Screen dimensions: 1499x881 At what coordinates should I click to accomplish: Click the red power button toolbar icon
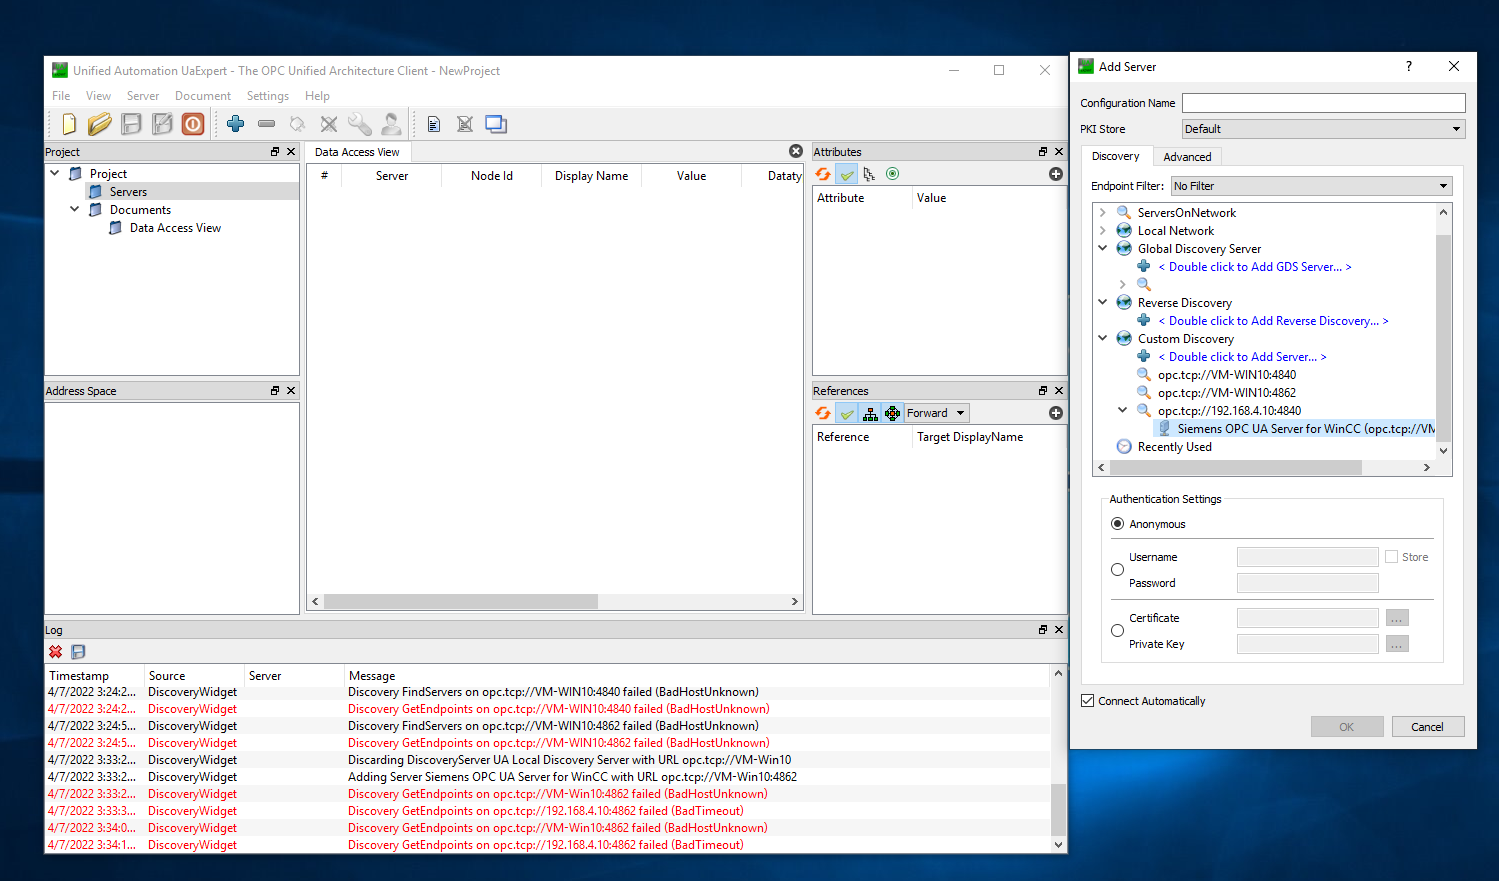193,124
